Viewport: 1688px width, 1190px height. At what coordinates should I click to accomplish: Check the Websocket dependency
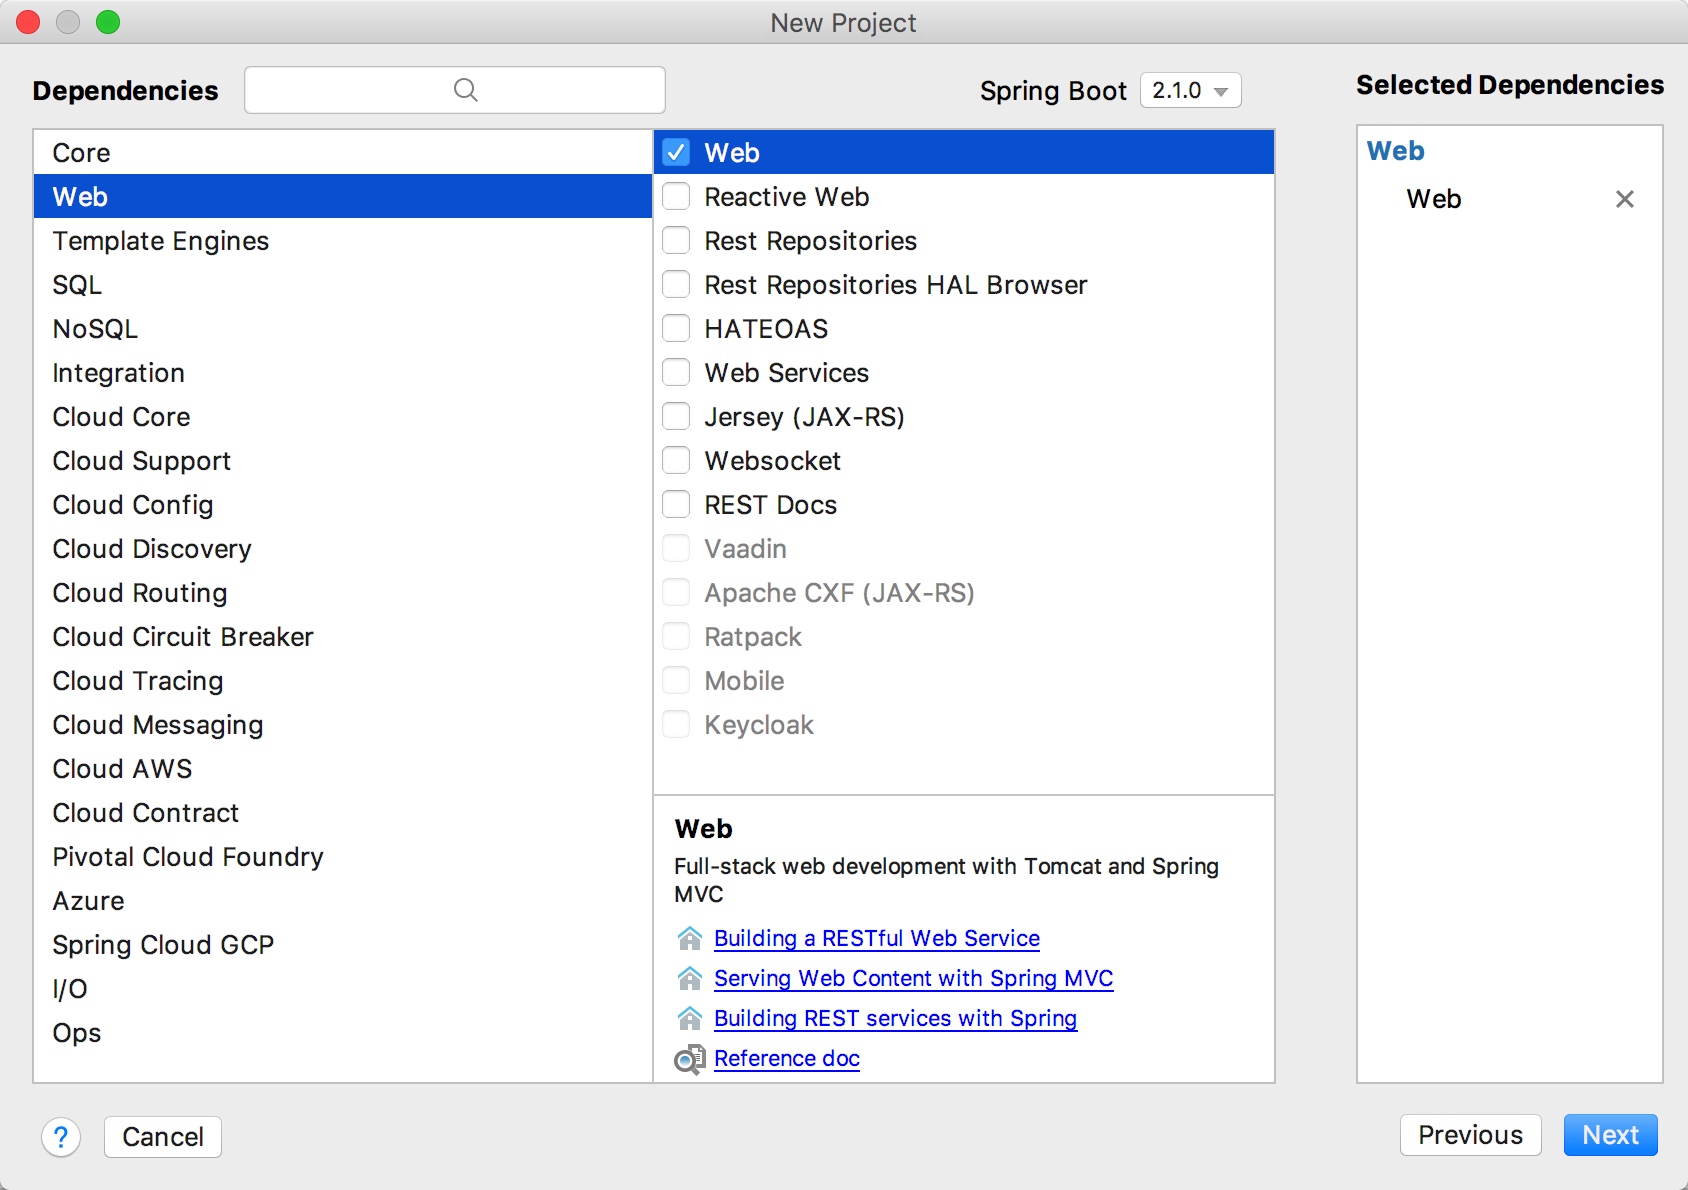click(x=677, y=460)
